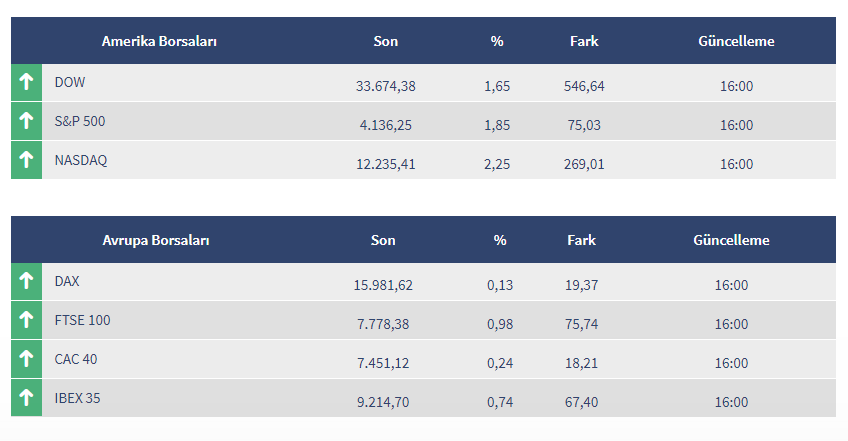Click the green up arrow beside CAC 40
848x441 pixels.
coord(26,359)
